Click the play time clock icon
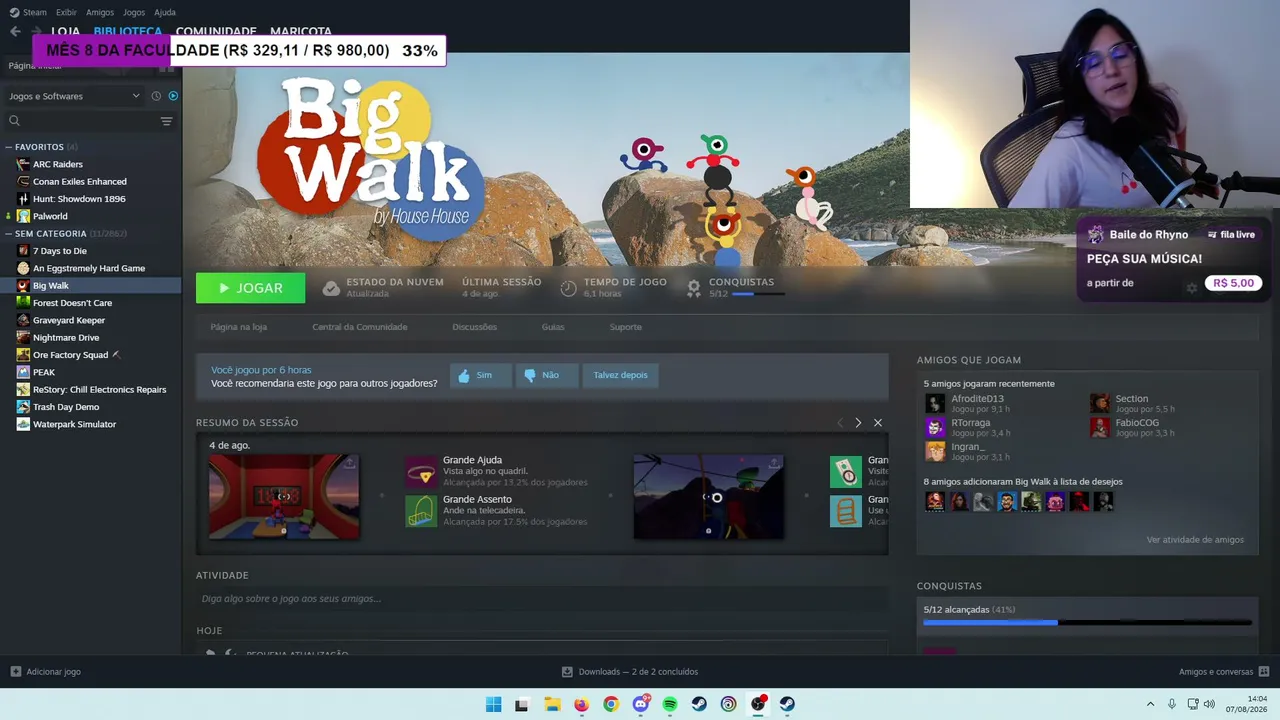This screenshot has width=1280, height=720. pos(568,288)
